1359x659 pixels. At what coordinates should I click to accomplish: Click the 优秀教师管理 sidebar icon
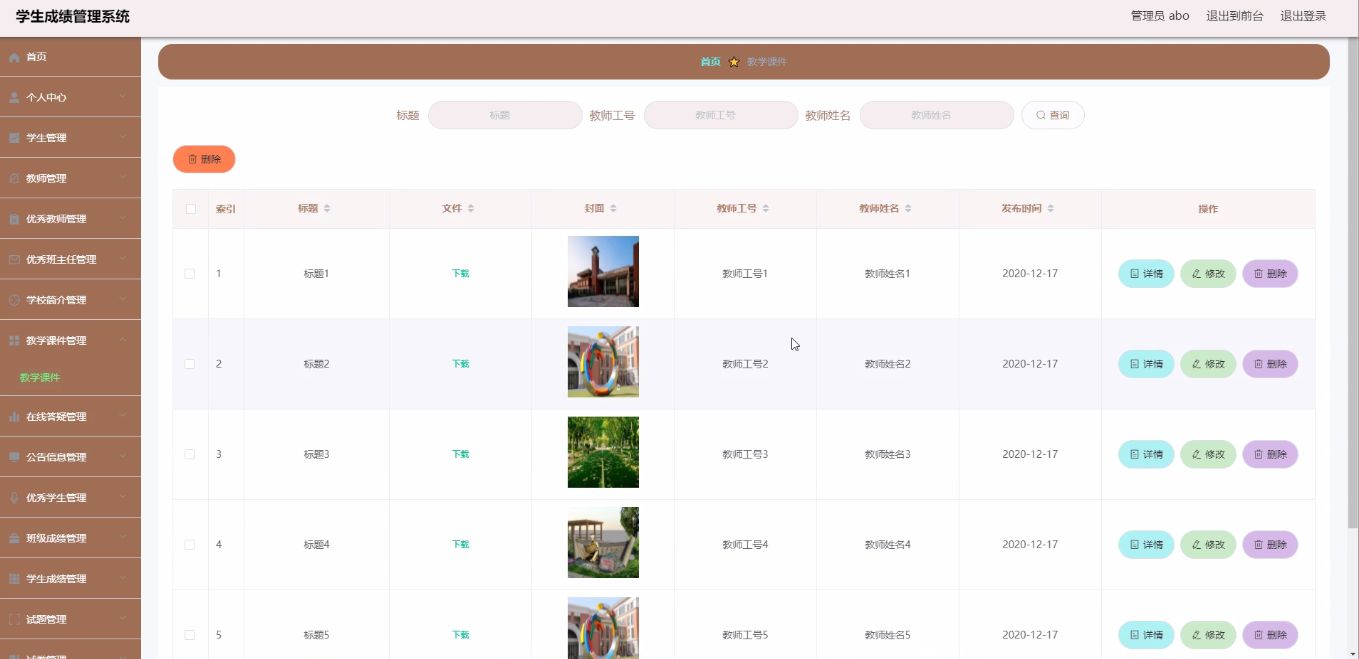[x=14, y=219]
